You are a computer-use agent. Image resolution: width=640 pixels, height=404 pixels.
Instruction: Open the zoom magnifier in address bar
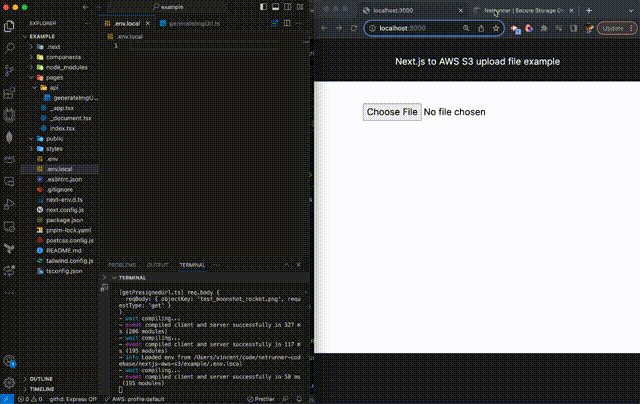coord(466,28)
